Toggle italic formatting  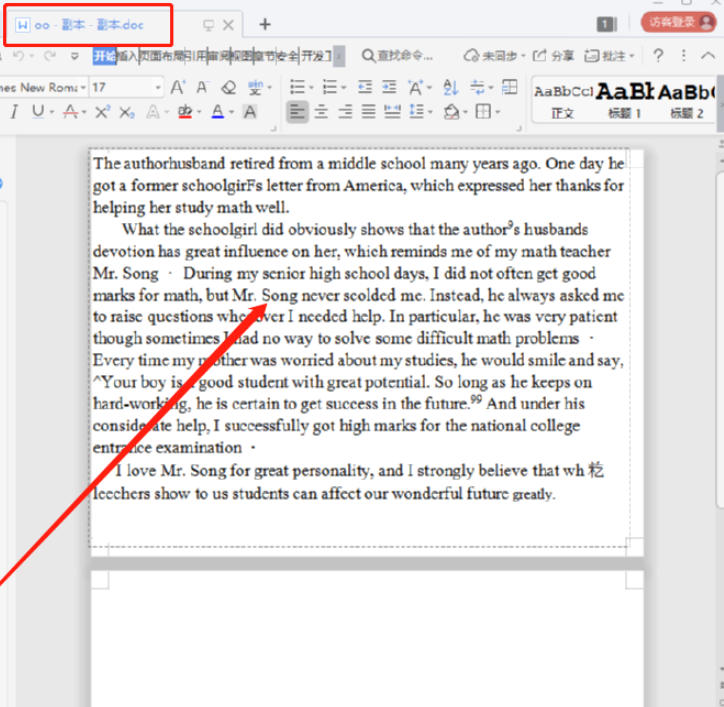pyautogui.click(x=14, y=112)
